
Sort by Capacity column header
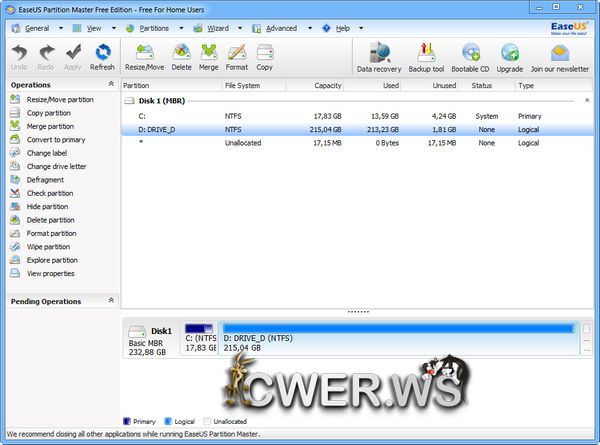[x=315, y=86]
